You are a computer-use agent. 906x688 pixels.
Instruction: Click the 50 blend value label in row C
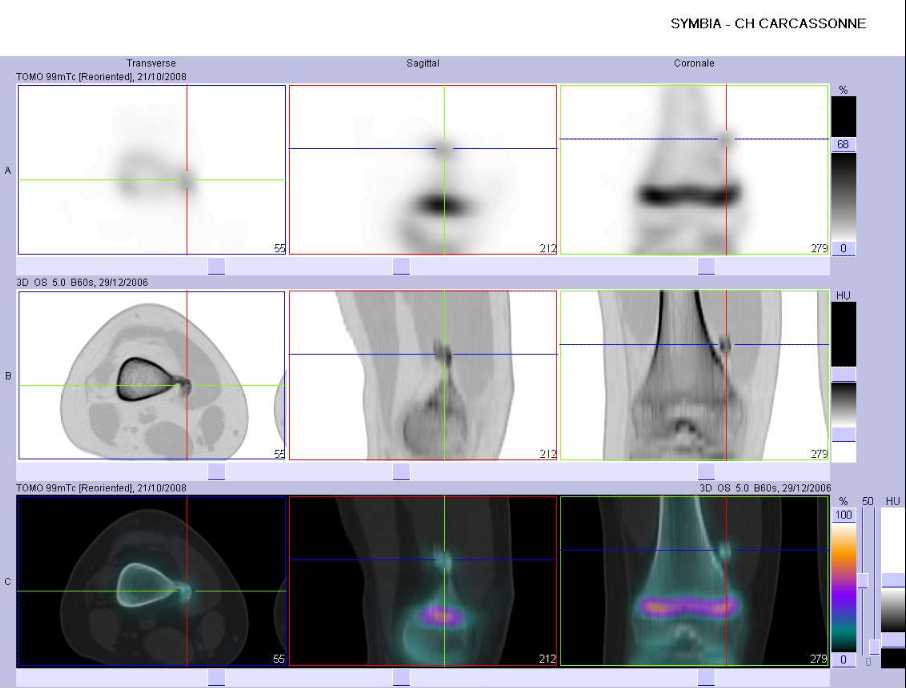click(867, 501)
